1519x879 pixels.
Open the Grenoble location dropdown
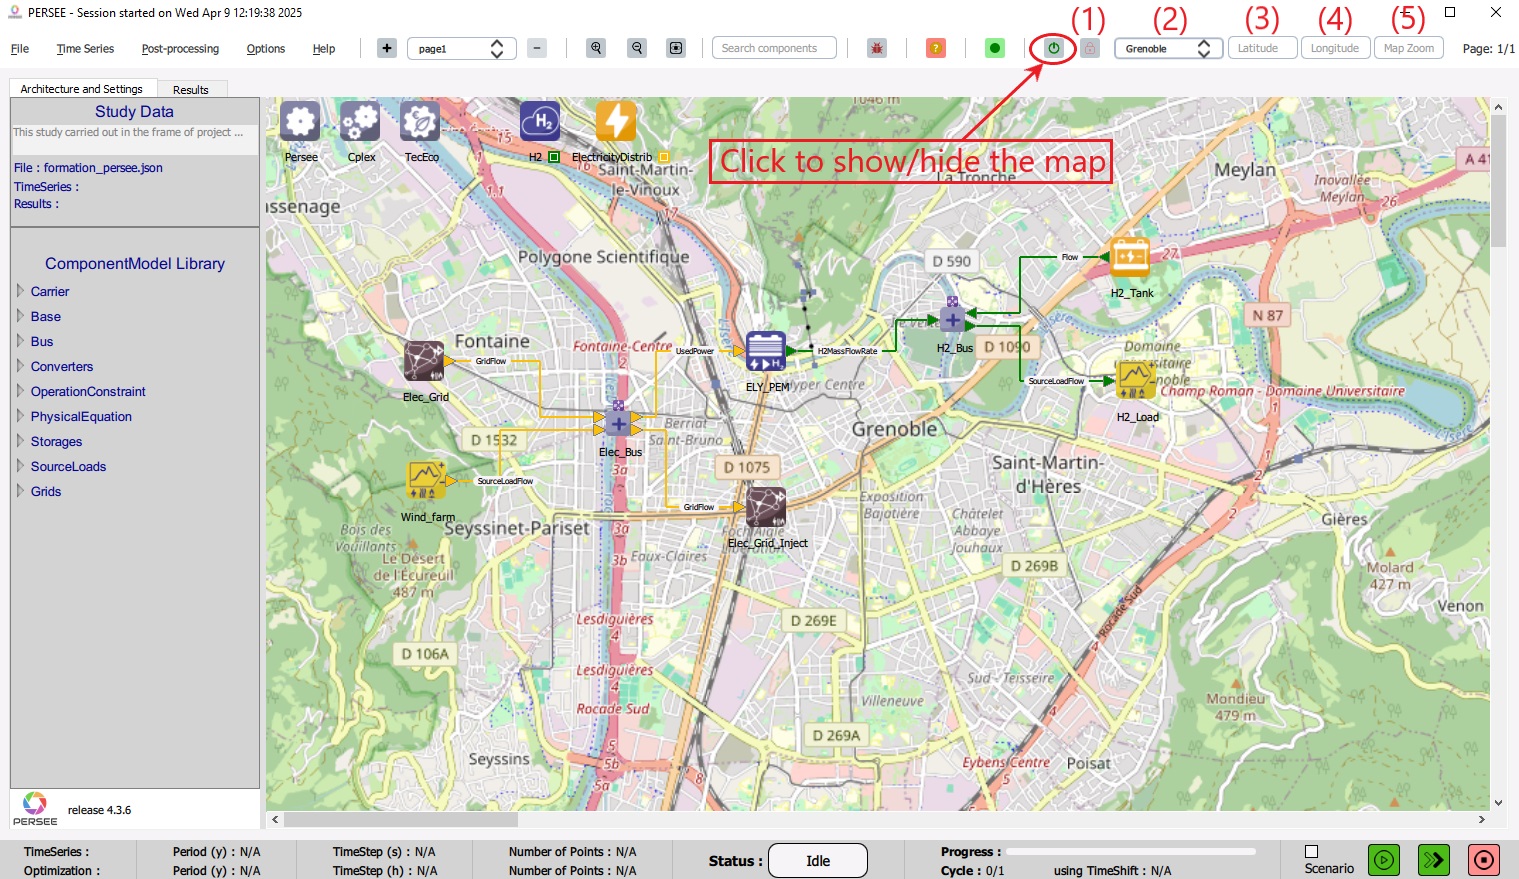click(1169, 48)
